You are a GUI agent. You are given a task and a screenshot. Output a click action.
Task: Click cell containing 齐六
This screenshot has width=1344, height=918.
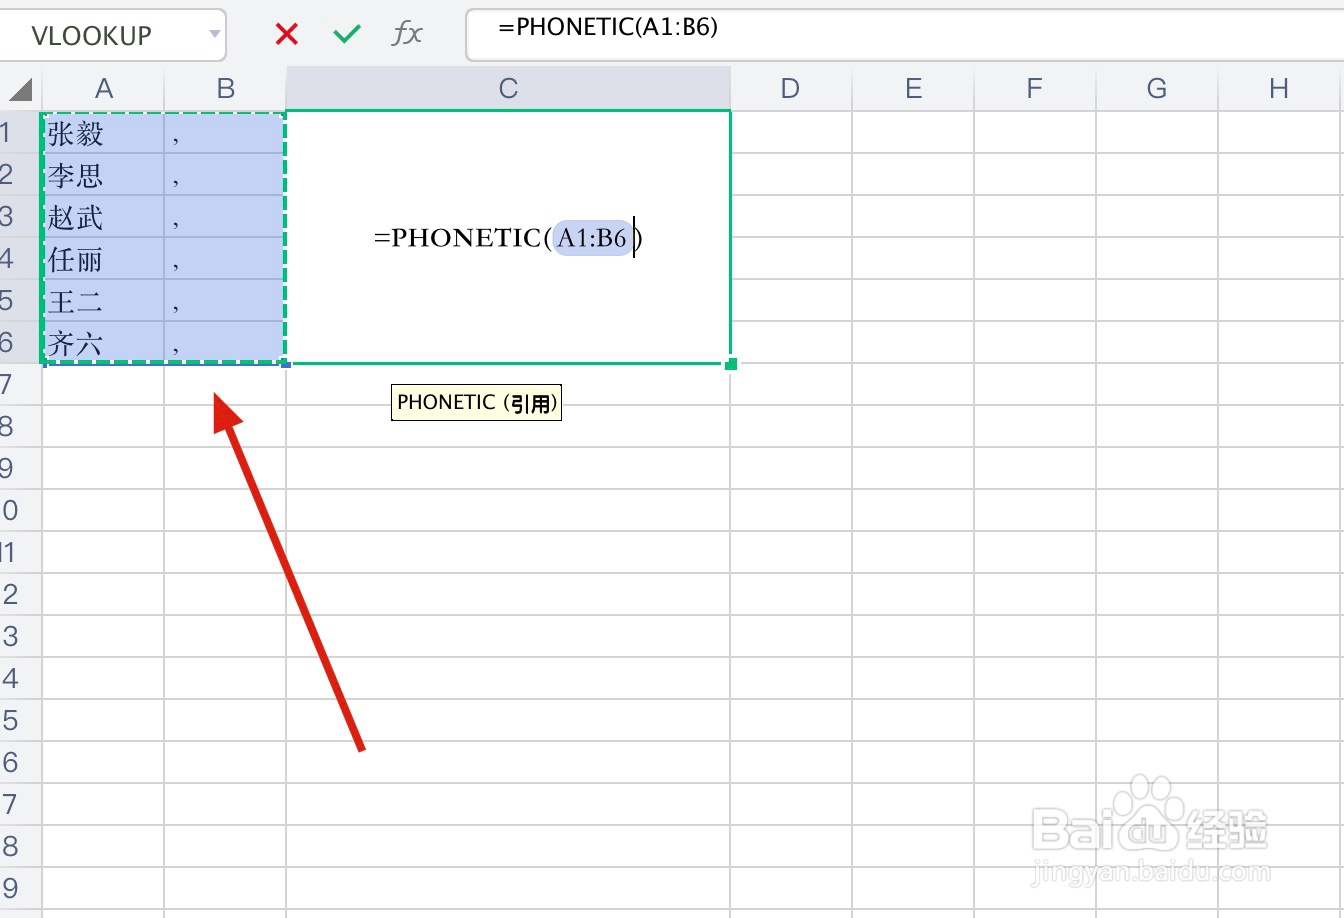click(103, 343)
